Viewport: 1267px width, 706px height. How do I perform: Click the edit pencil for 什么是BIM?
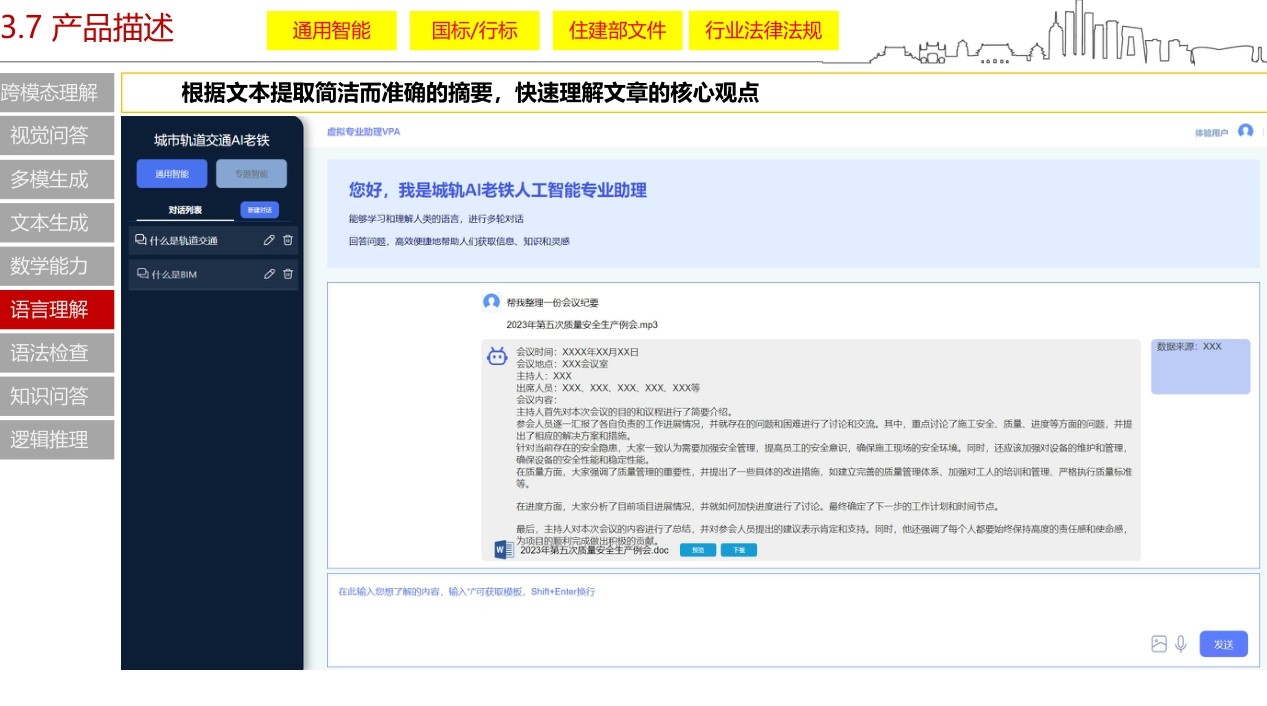click(269, 274)
